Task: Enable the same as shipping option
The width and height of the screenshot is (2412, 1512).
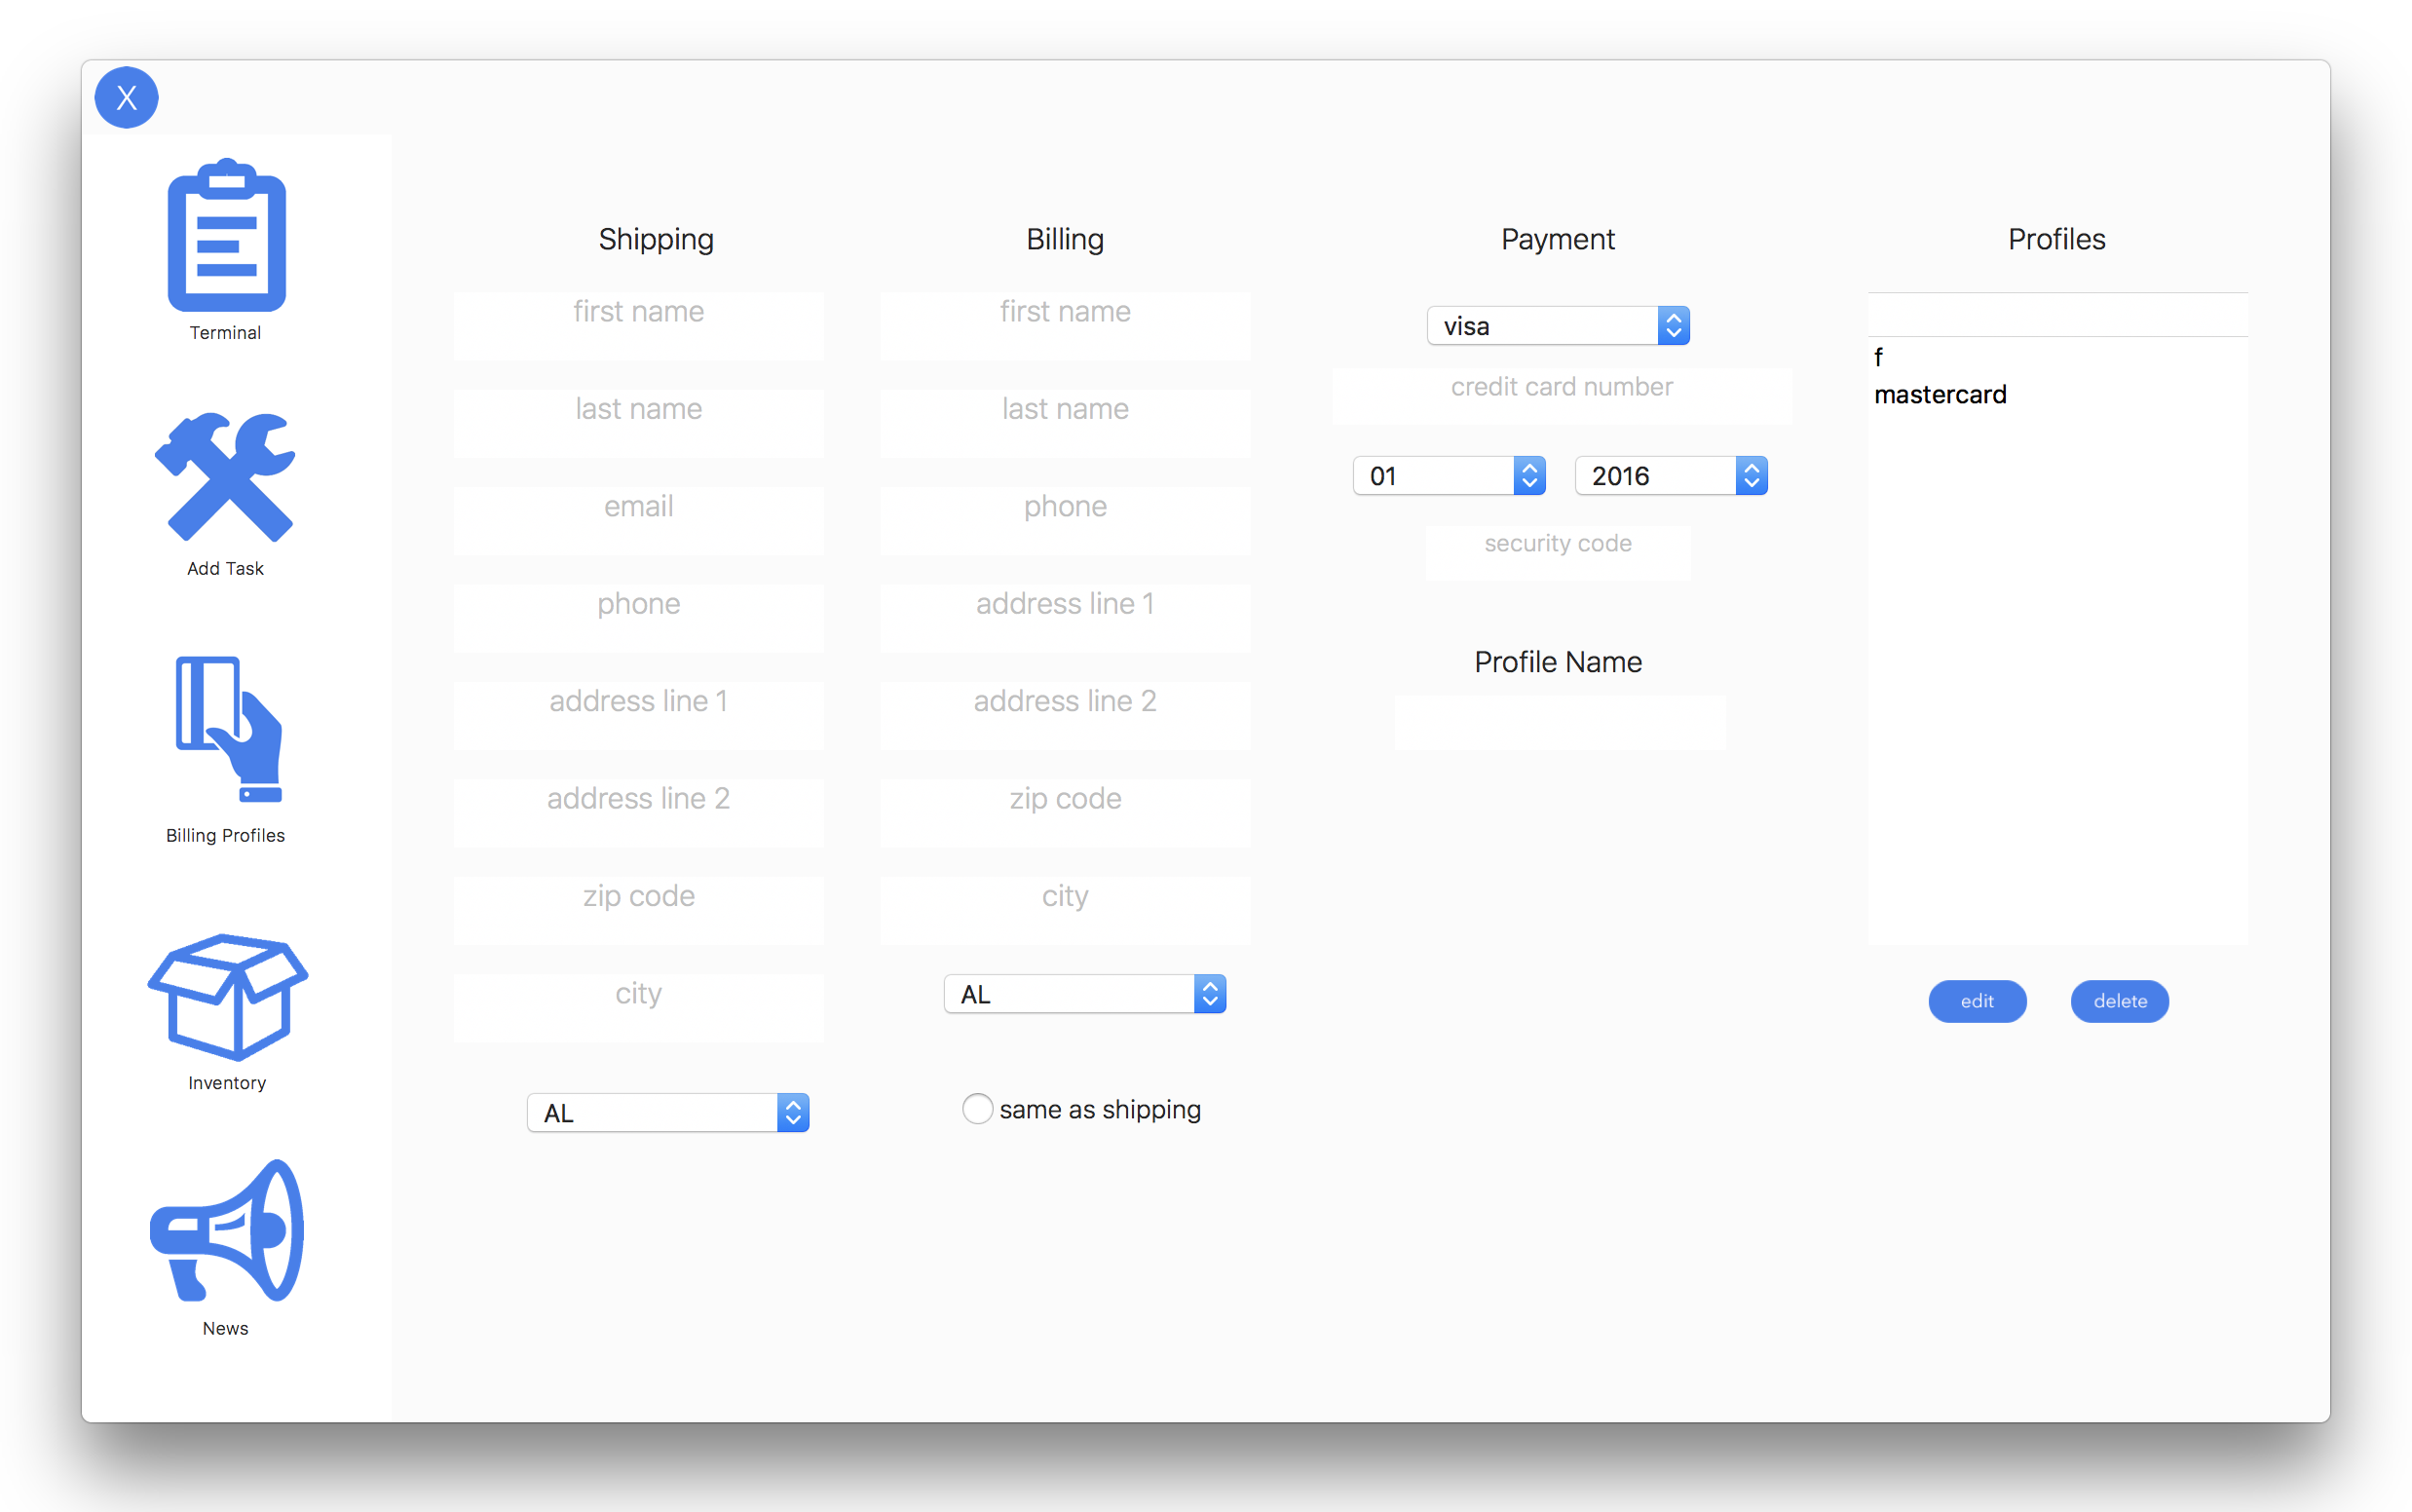Action: (977, 1109)
